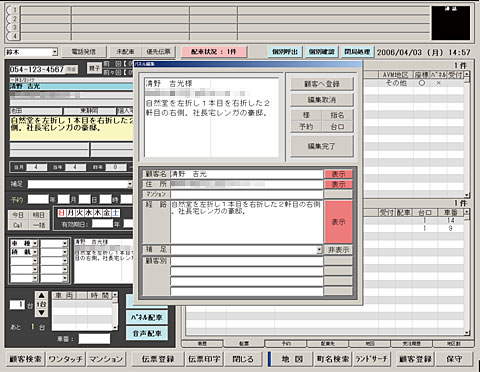Viewport: 480px width, 372px height.
Task: Click the パネル配車 panel dispatch button
Action: tap(147, 317)
